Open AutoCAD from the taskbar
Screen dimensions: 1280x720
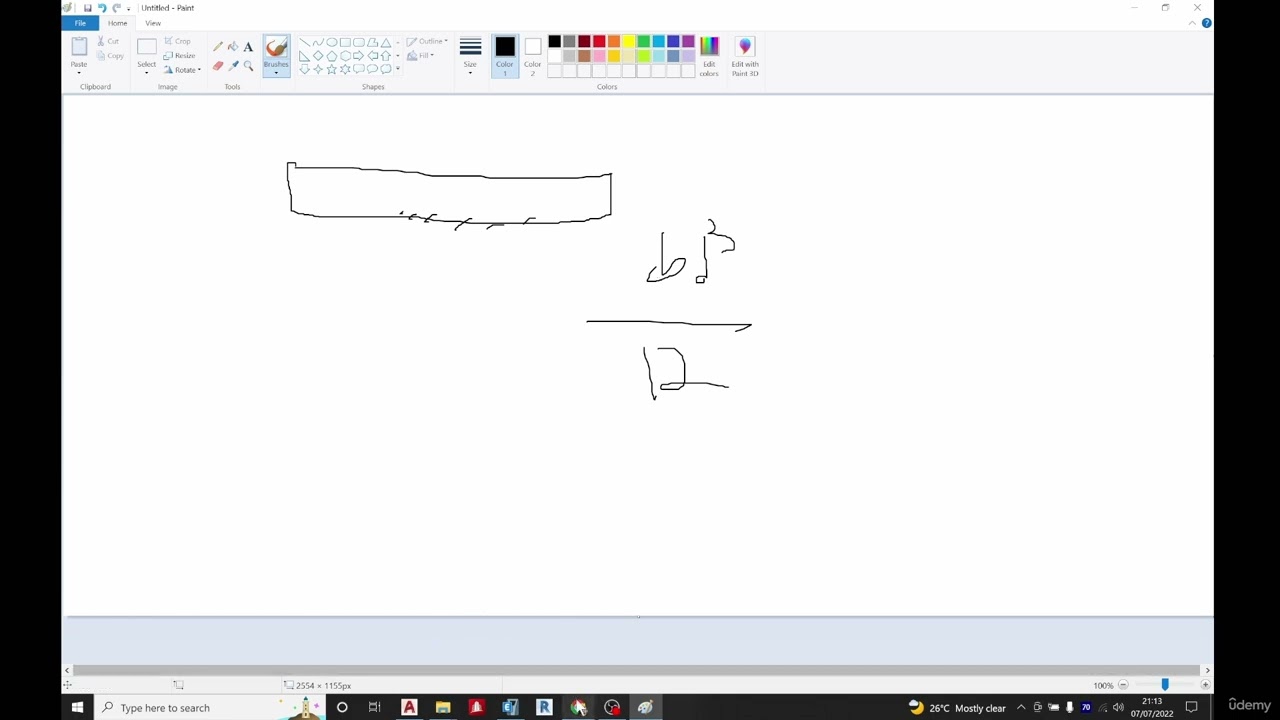(x=409, y=707)
